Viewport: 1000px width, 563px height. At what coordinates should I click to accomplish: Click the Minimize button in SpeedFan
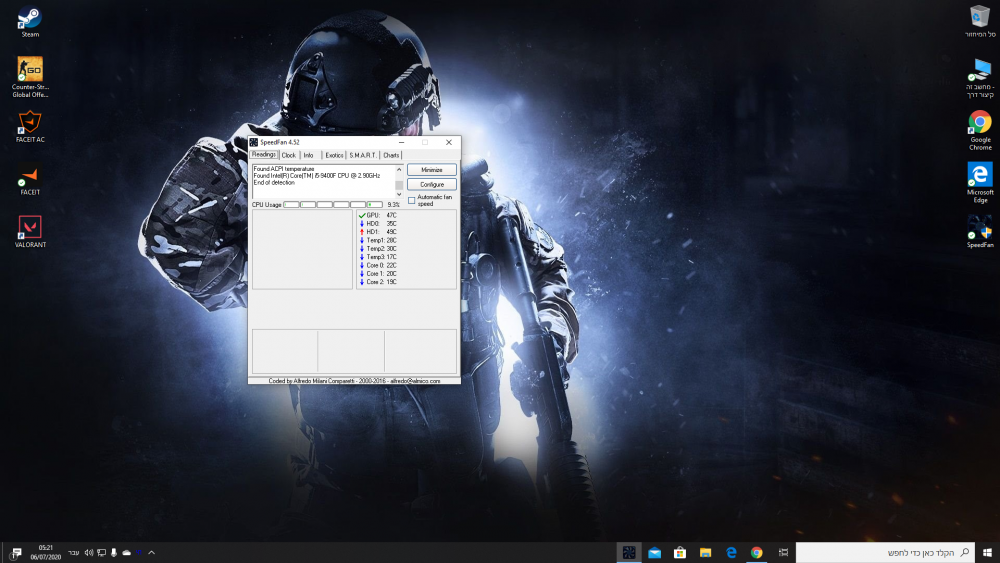432,170
